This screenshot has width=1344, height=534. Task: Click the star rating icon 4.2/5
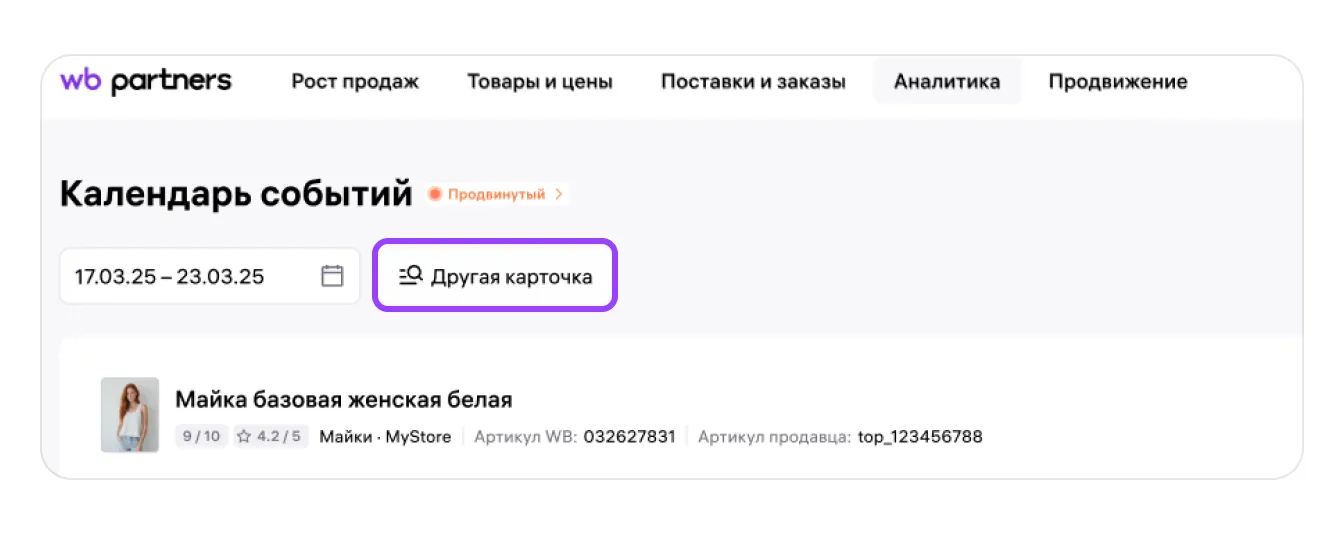pos(244,437)
